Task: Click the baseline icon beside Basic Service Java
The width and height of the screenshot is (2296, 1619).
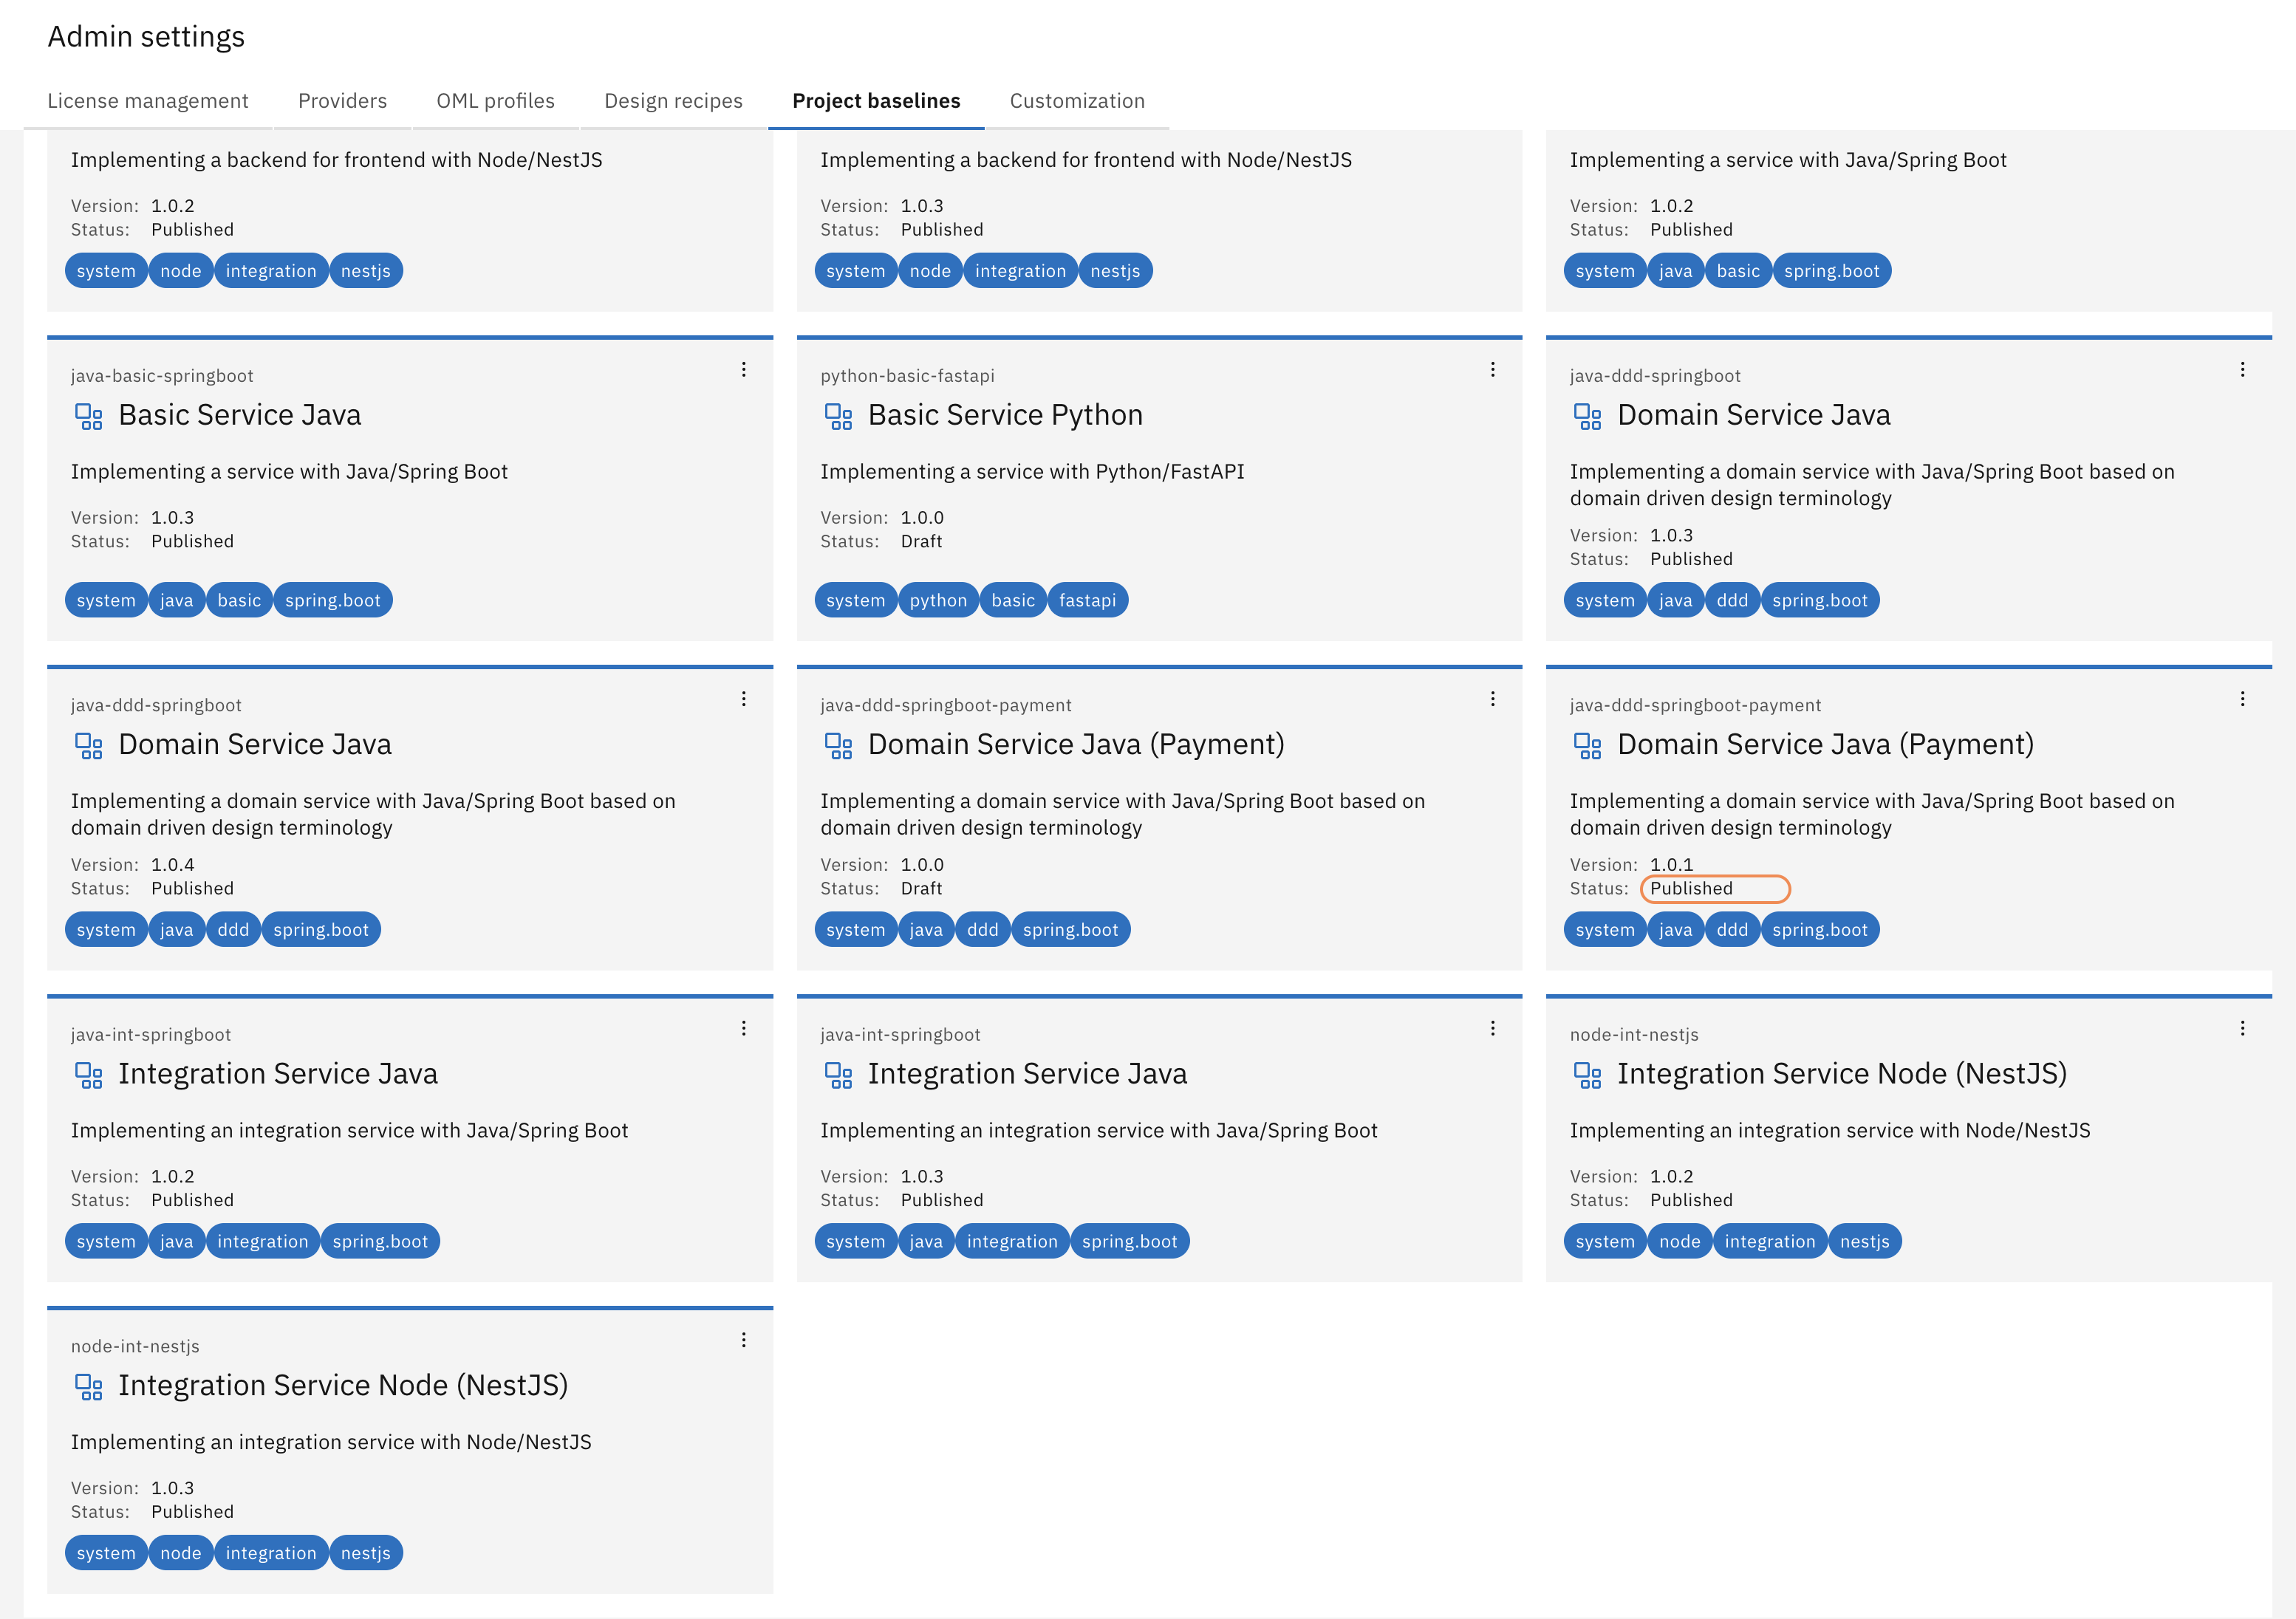Action: (x=89, y=416)
